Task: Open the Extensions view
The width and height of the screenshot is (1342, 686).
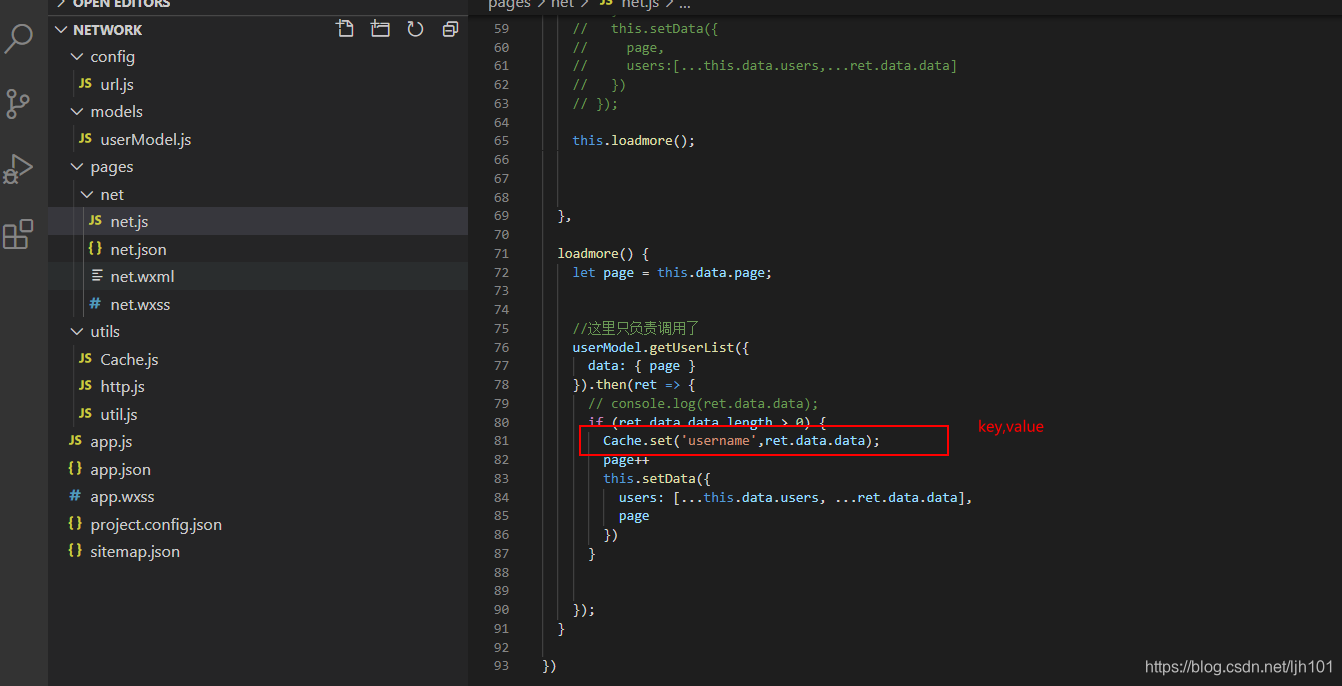Action: [18, 234]
